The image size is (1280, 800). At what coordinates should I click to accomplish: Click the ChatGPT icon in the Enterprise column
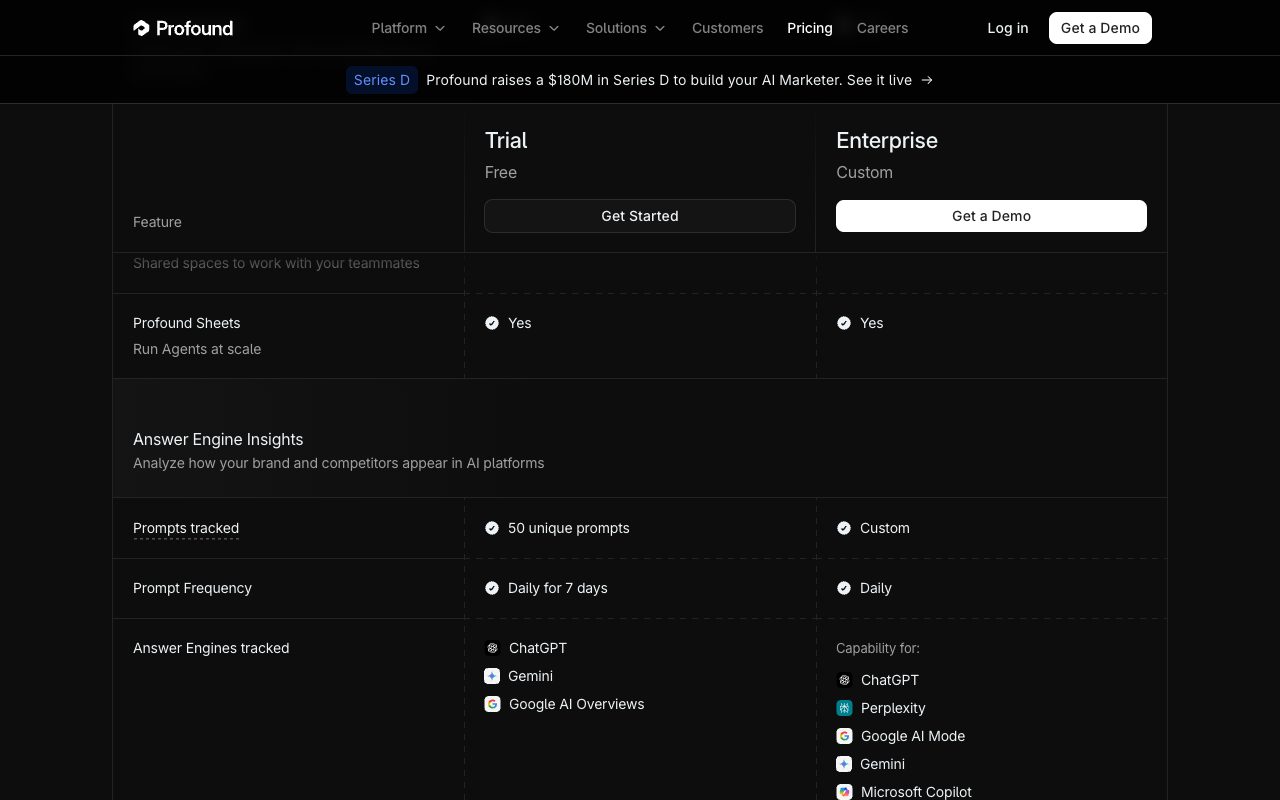[x=844, y=680]
